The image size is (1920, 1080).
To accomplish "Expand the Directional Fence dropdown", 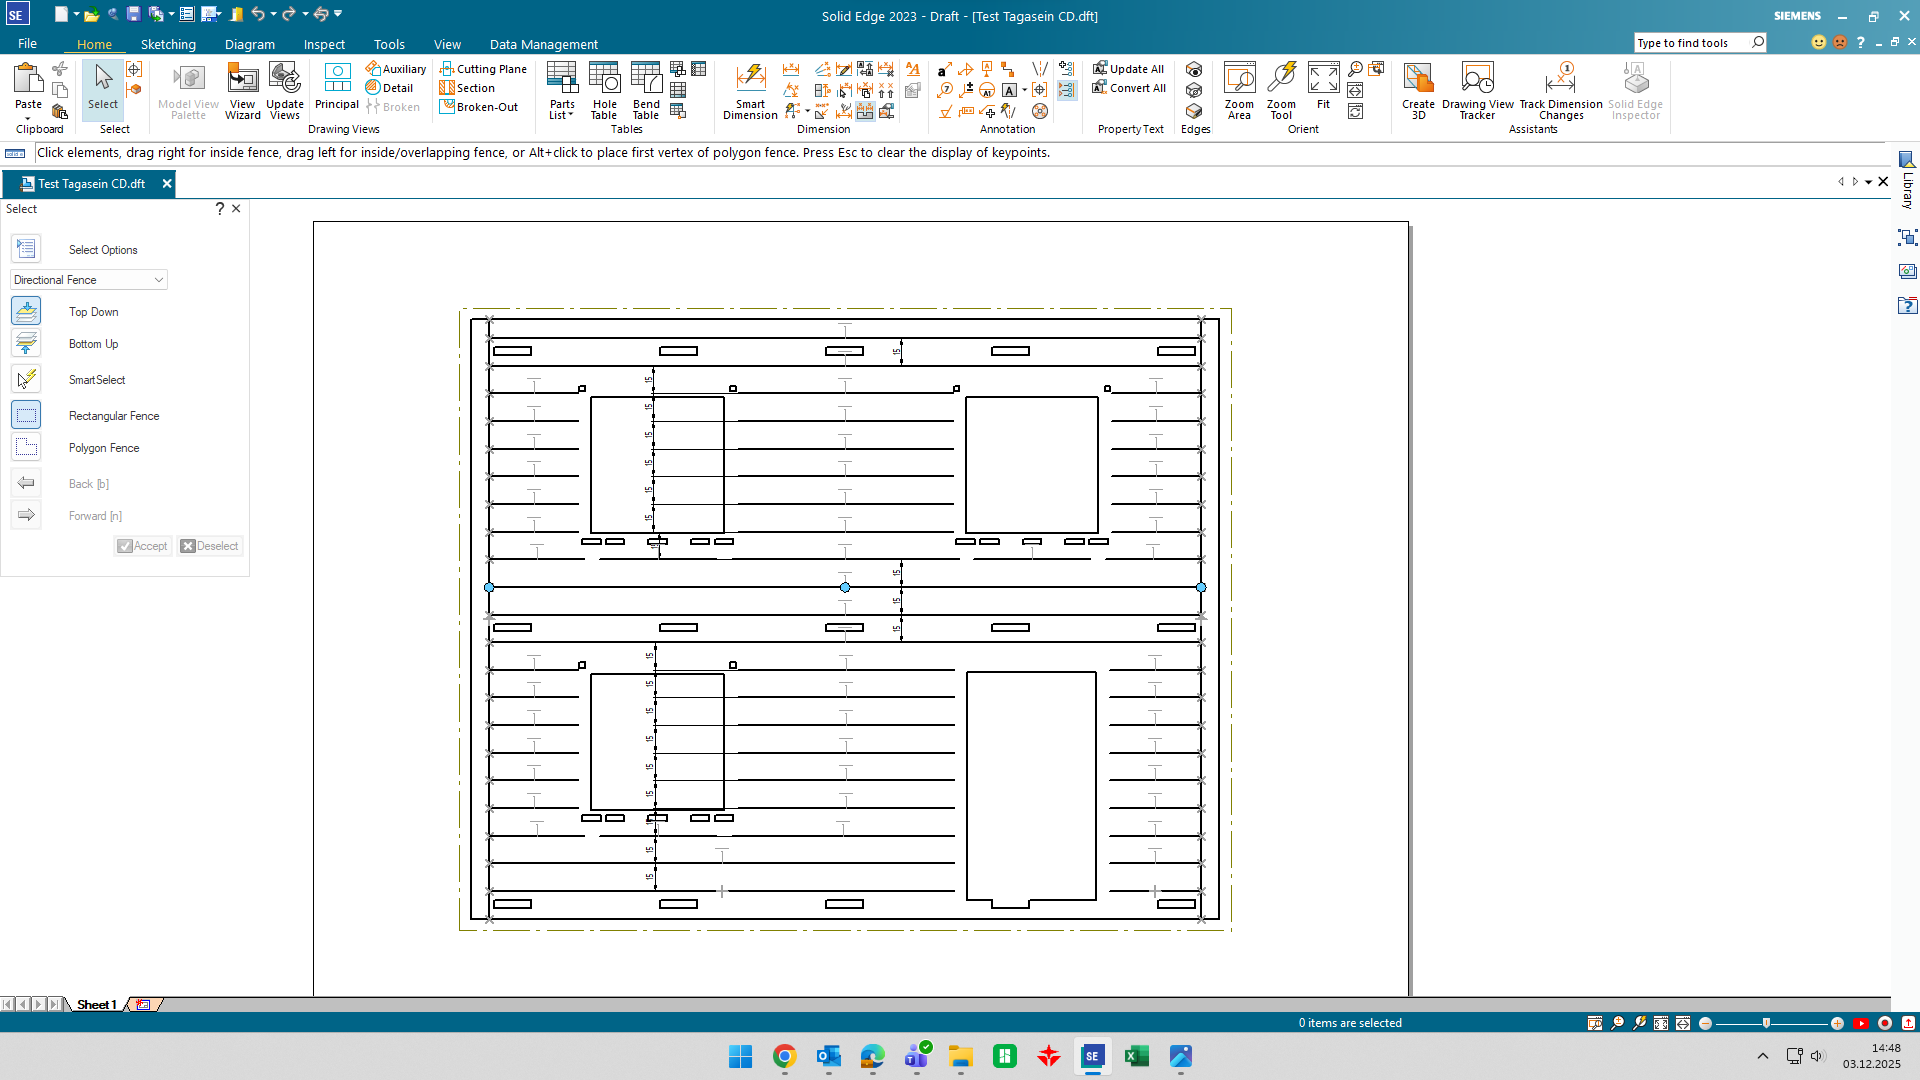I will coord(159,280).
